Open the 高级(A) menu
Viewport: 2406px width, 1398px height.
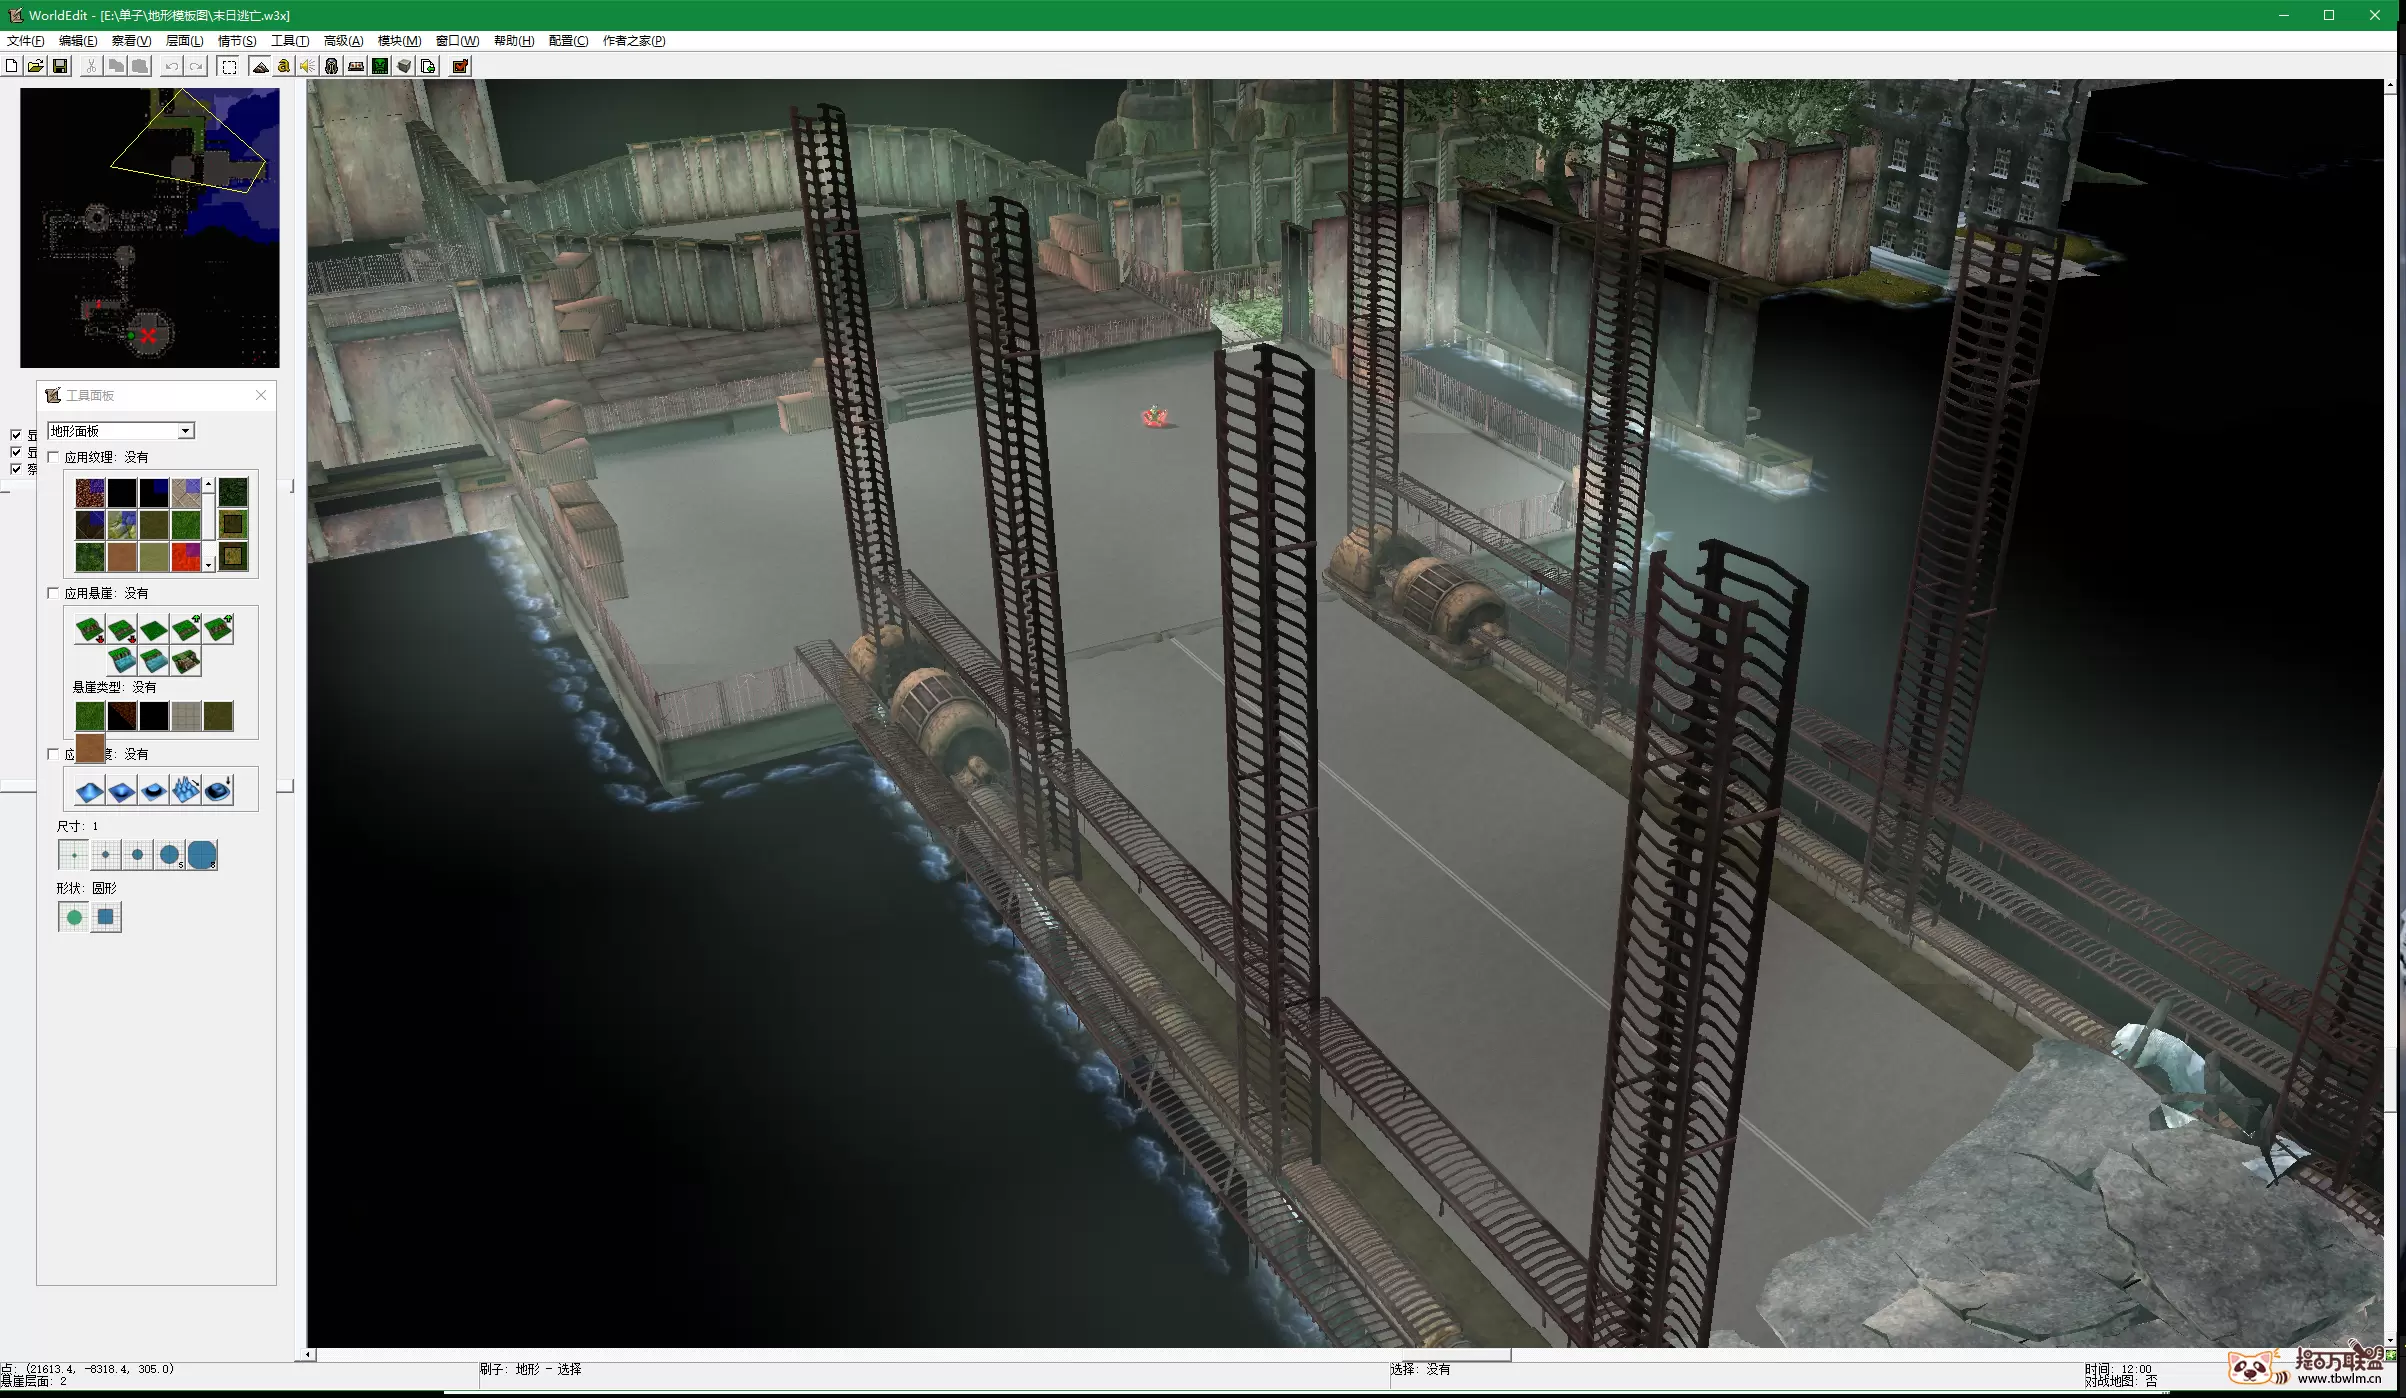point(343,41)
